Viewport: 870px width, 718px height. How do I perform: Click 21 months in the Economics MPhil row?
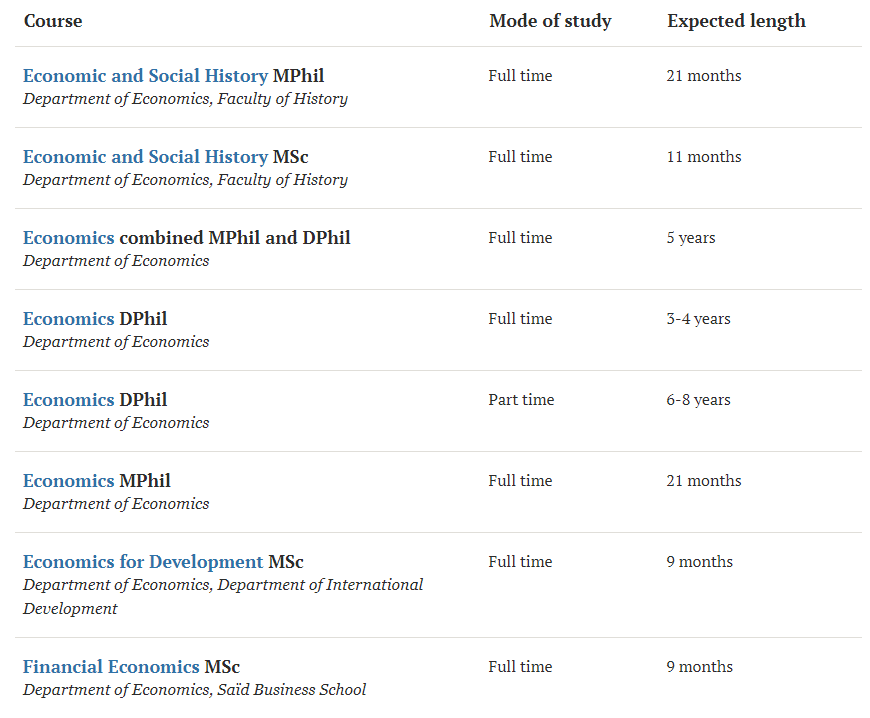pyautogui.click(x=704, y=481)
